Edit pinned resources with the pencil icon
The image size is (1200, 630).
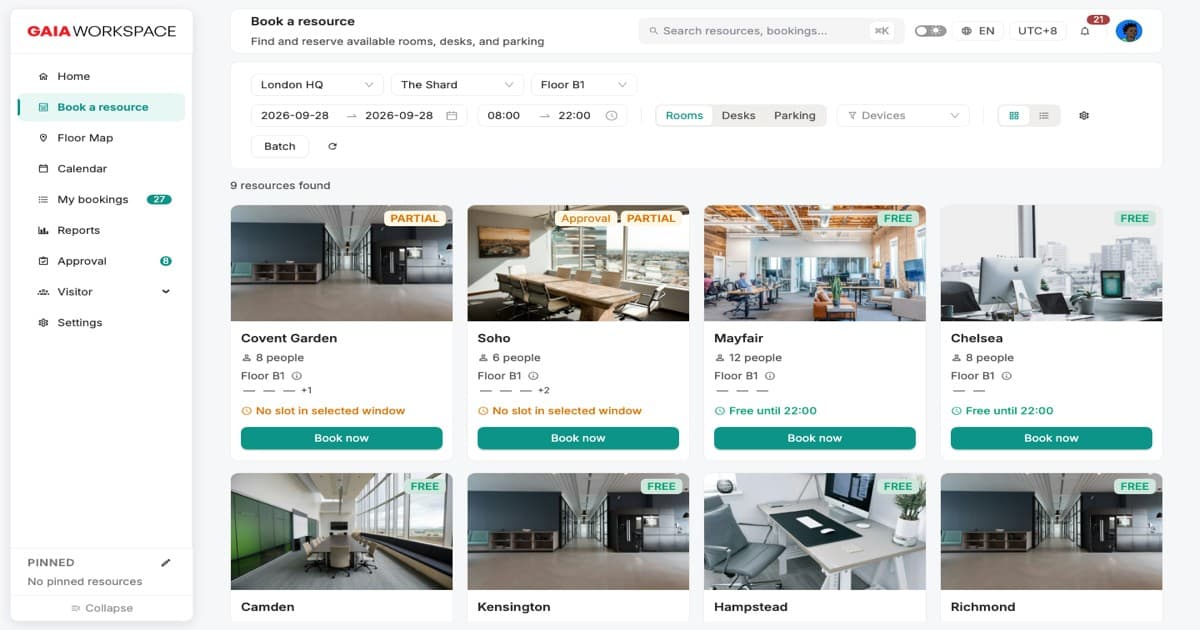pos(166,562)
